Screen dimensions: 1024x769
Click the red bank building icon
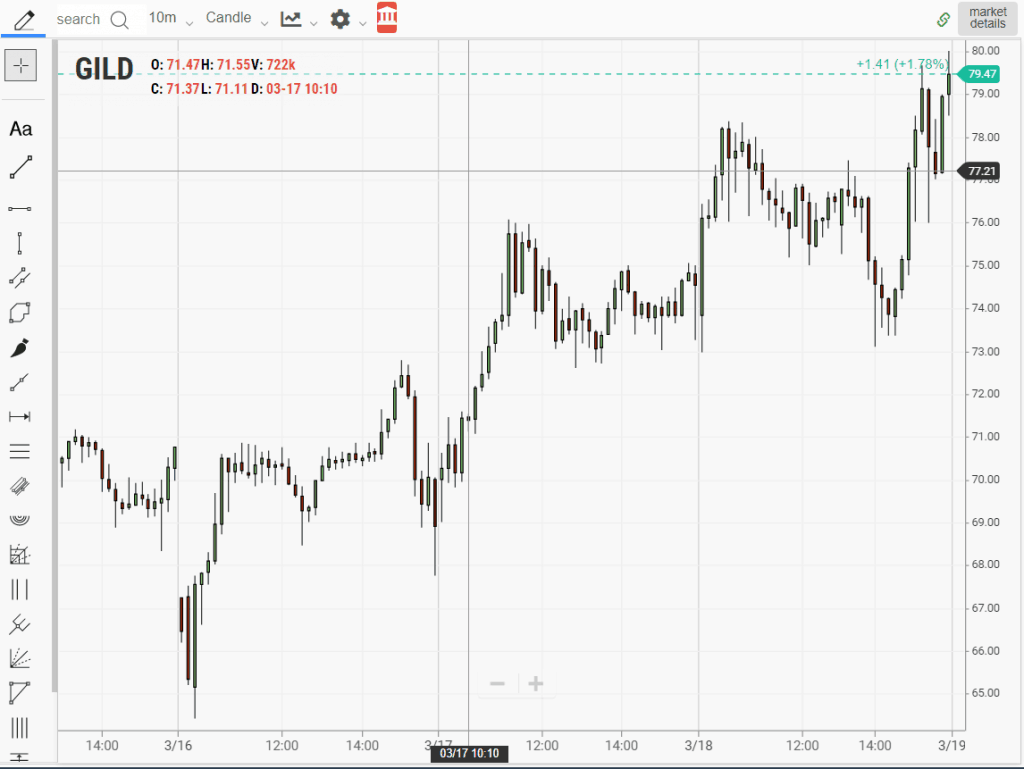pyautogui.click(x=388, y=18)
